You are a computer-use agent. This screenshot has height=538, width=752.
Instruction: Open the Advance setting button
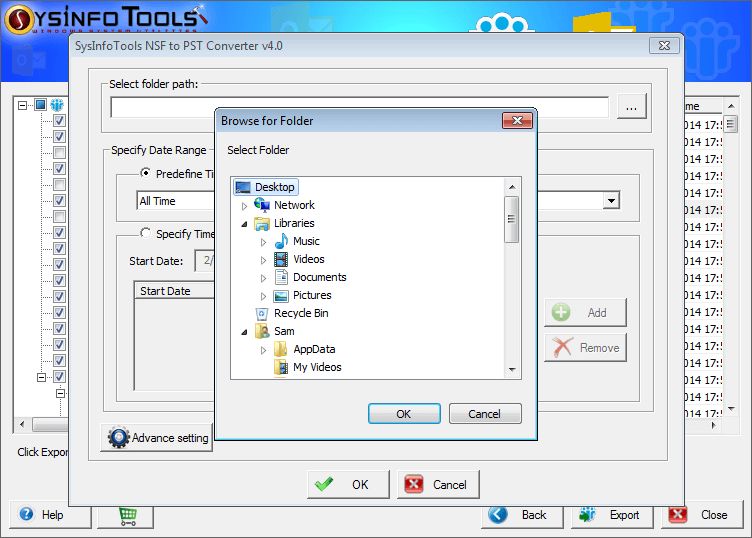pyautogui.click(x=156, y=437)
